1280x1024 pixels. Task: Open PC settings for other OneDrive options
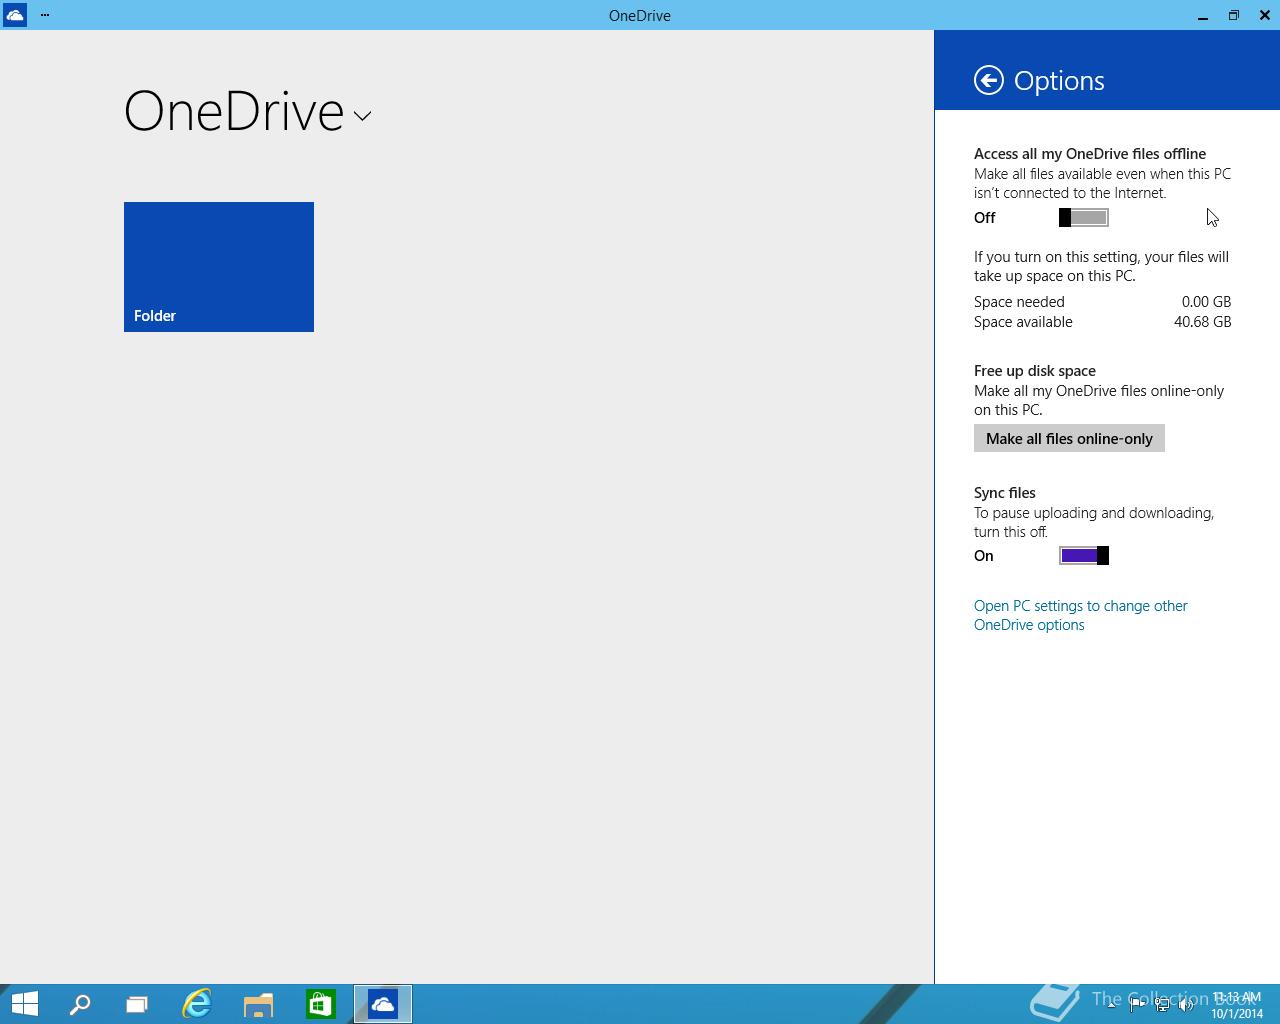pyautogui.click(x=1080, y=615)
